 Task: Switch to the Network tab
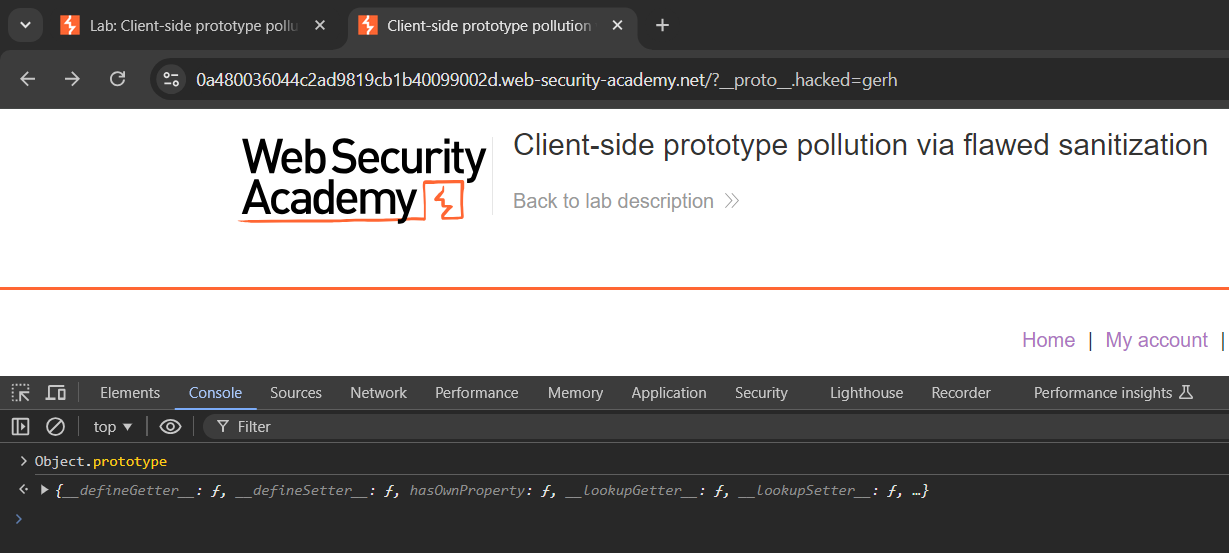coord(378,393)
